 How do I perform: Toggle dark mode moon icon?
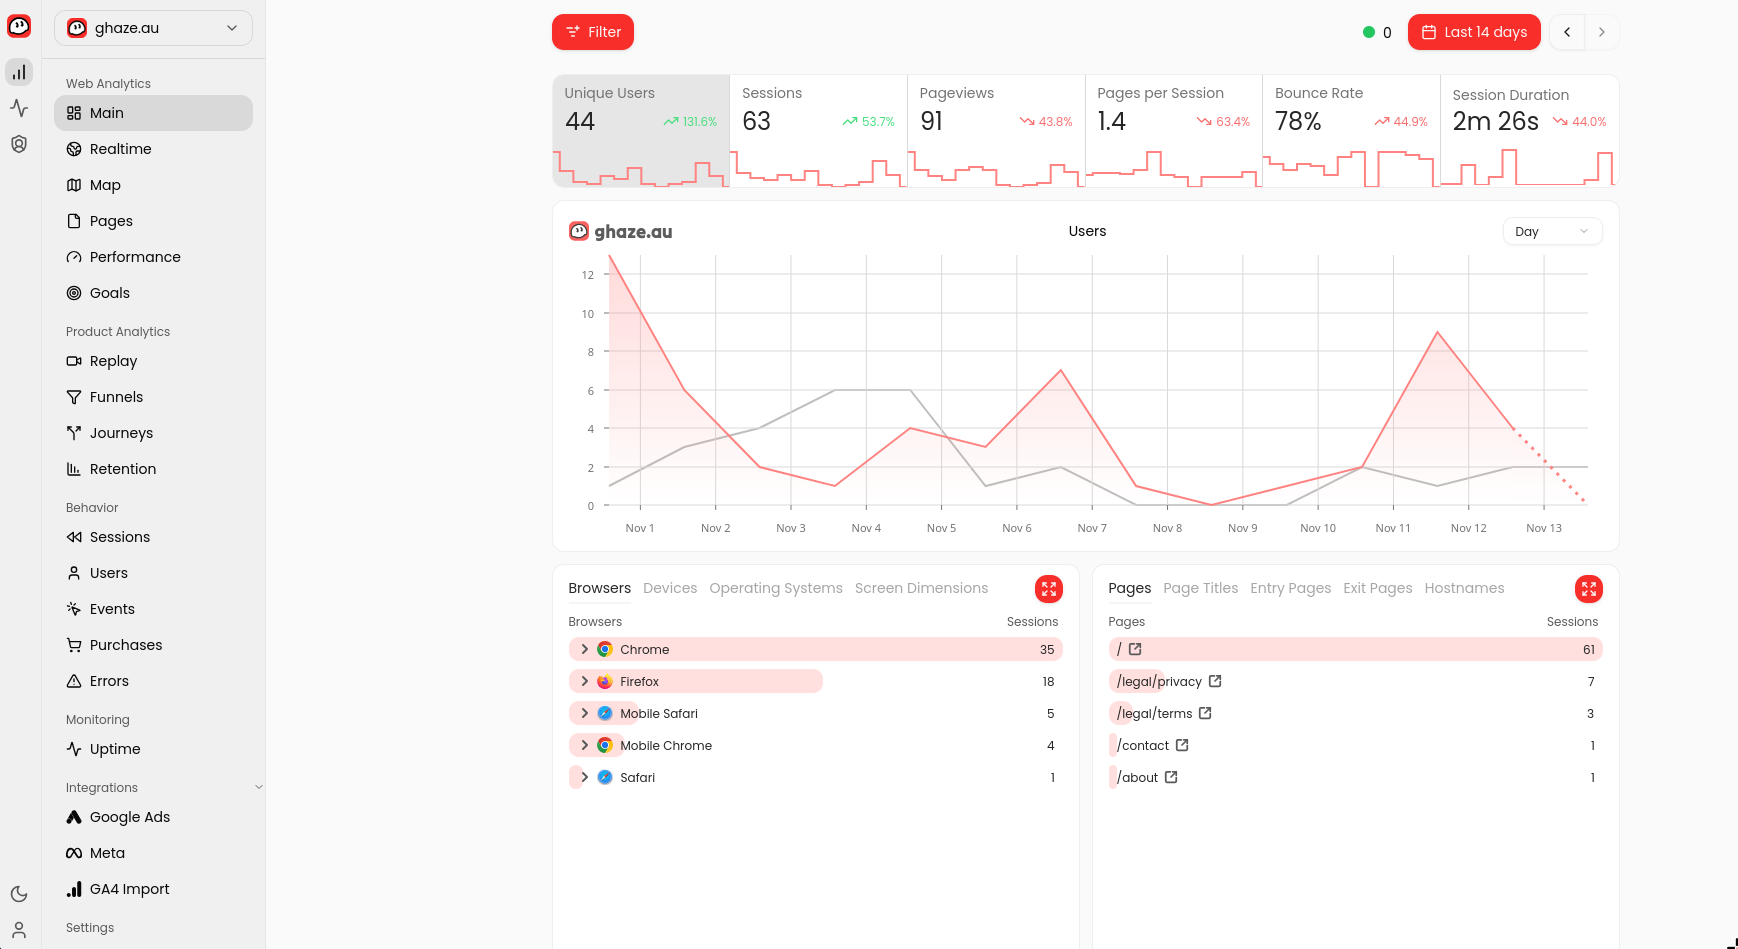tap(19, 894)
